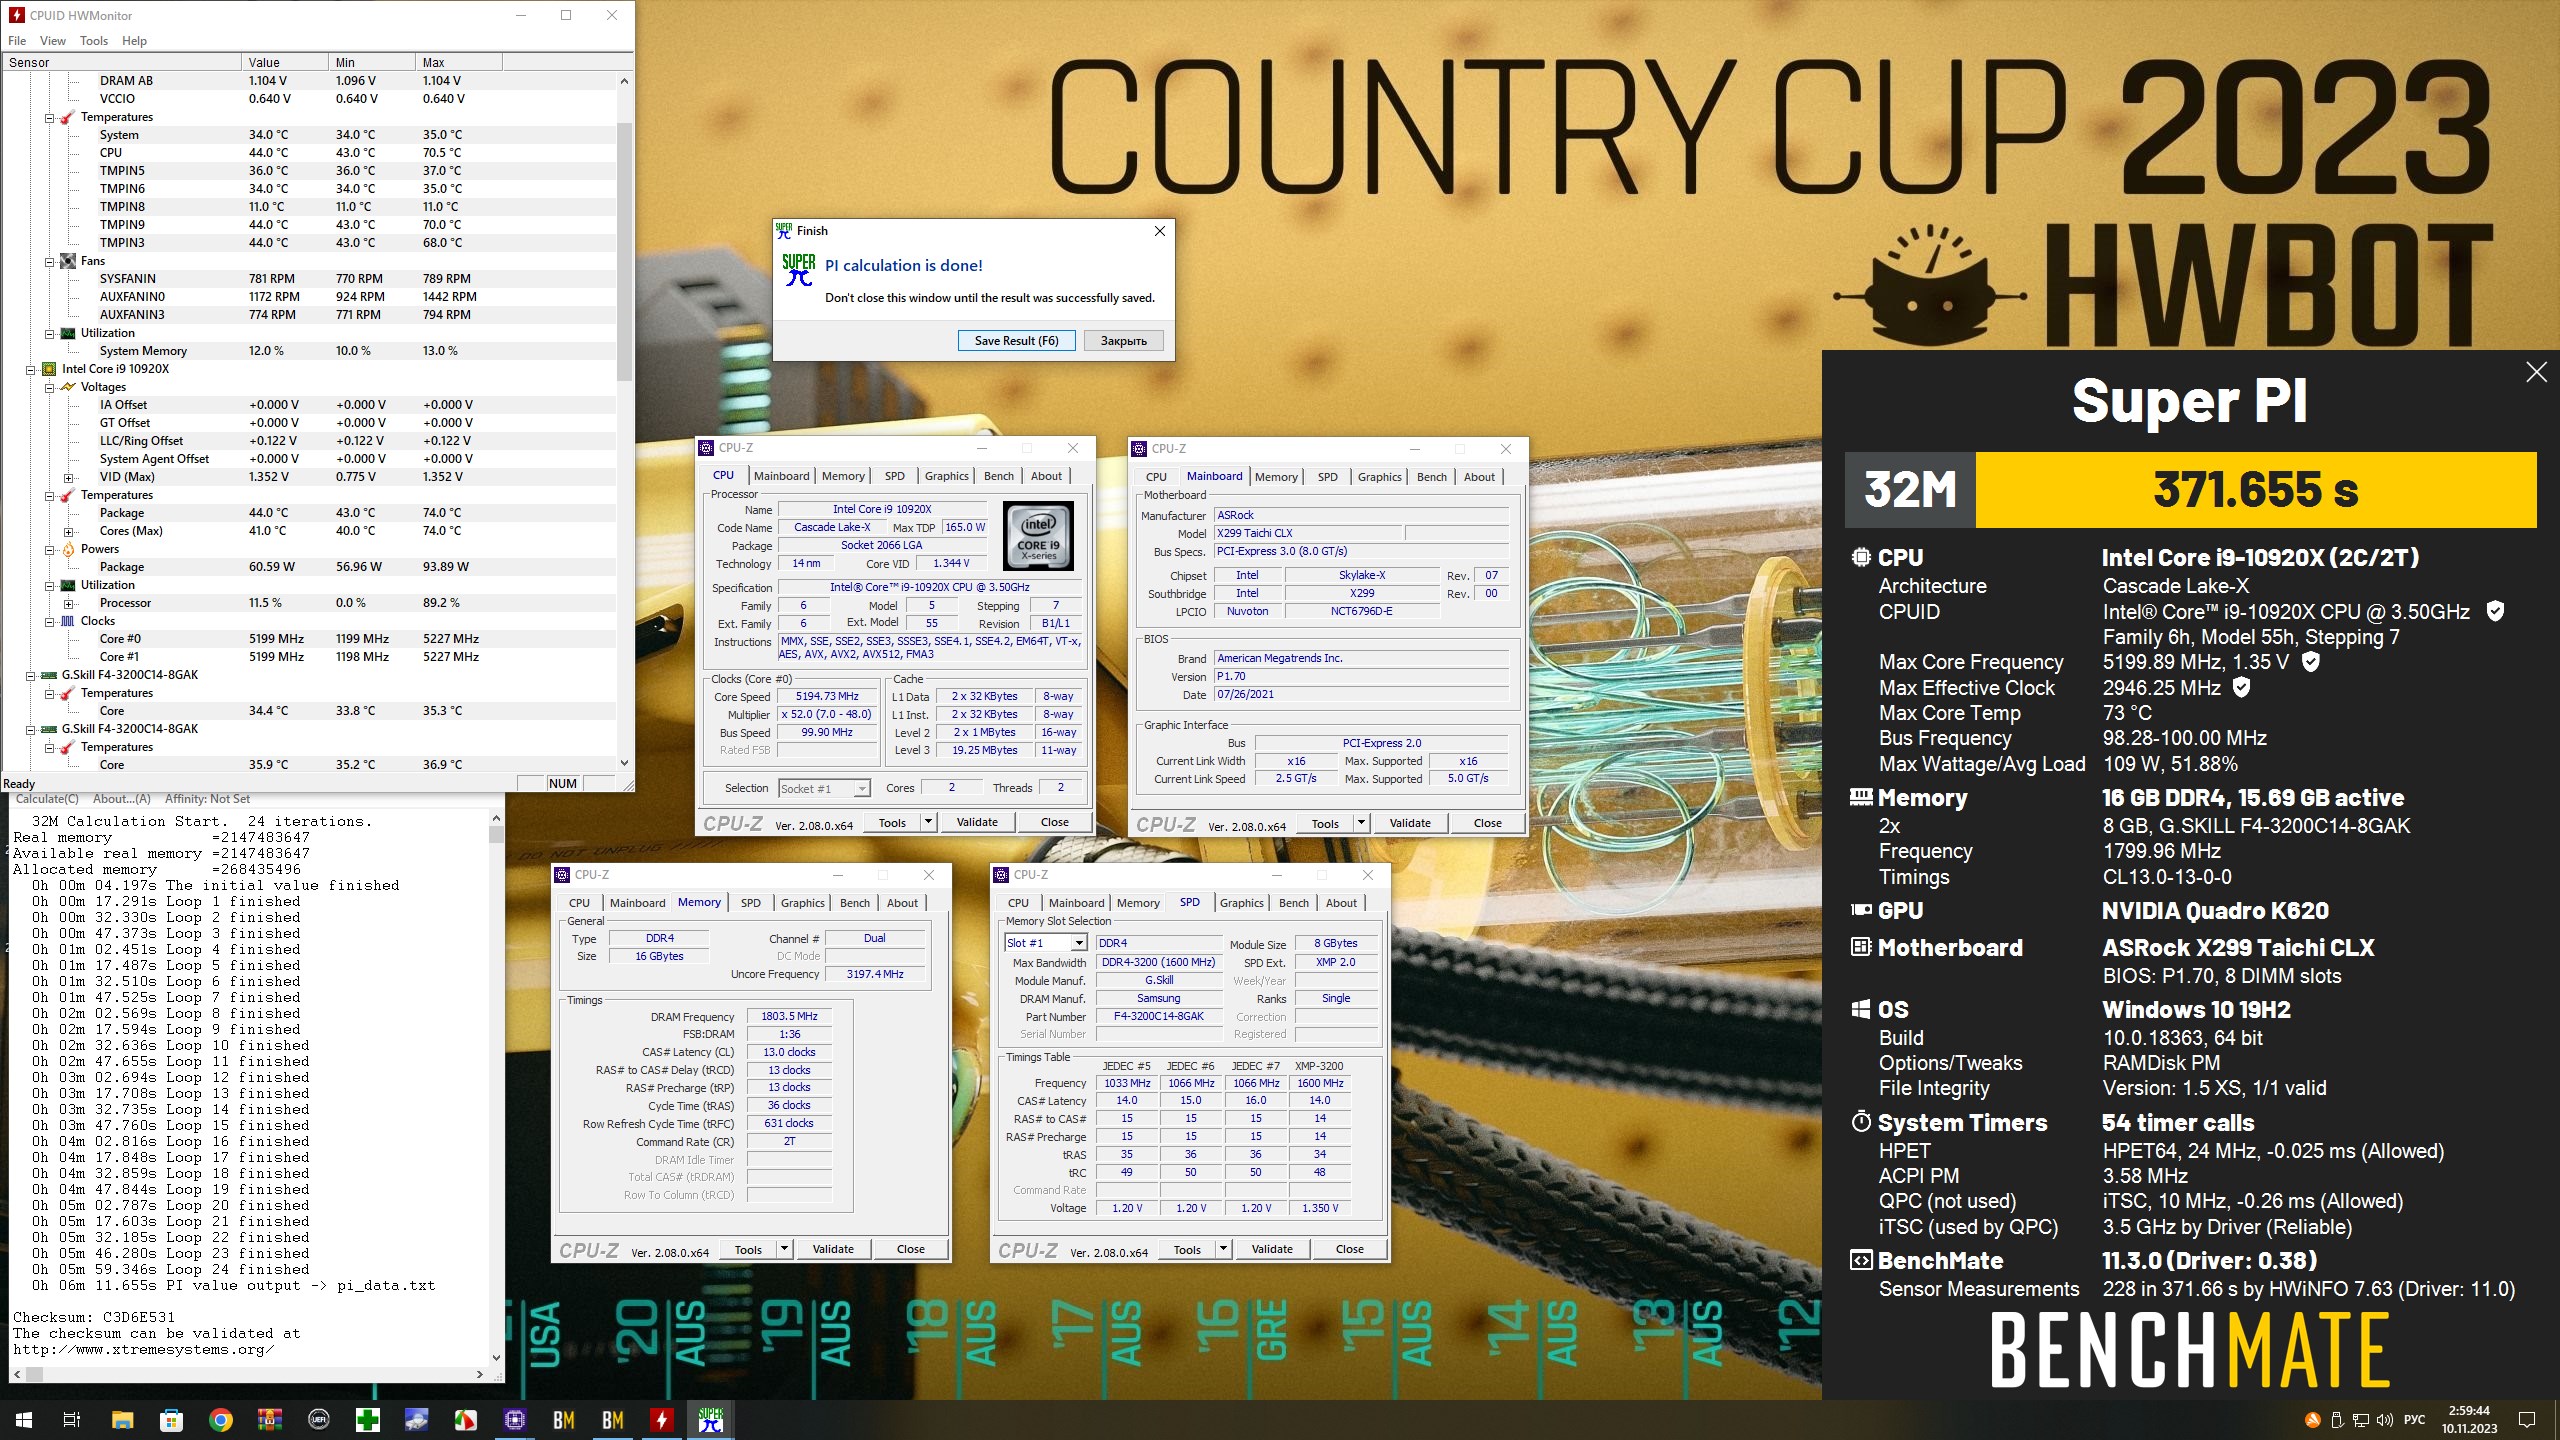Click the System Timers clock icon

pyautogui.click(x=1861, y=1122)
